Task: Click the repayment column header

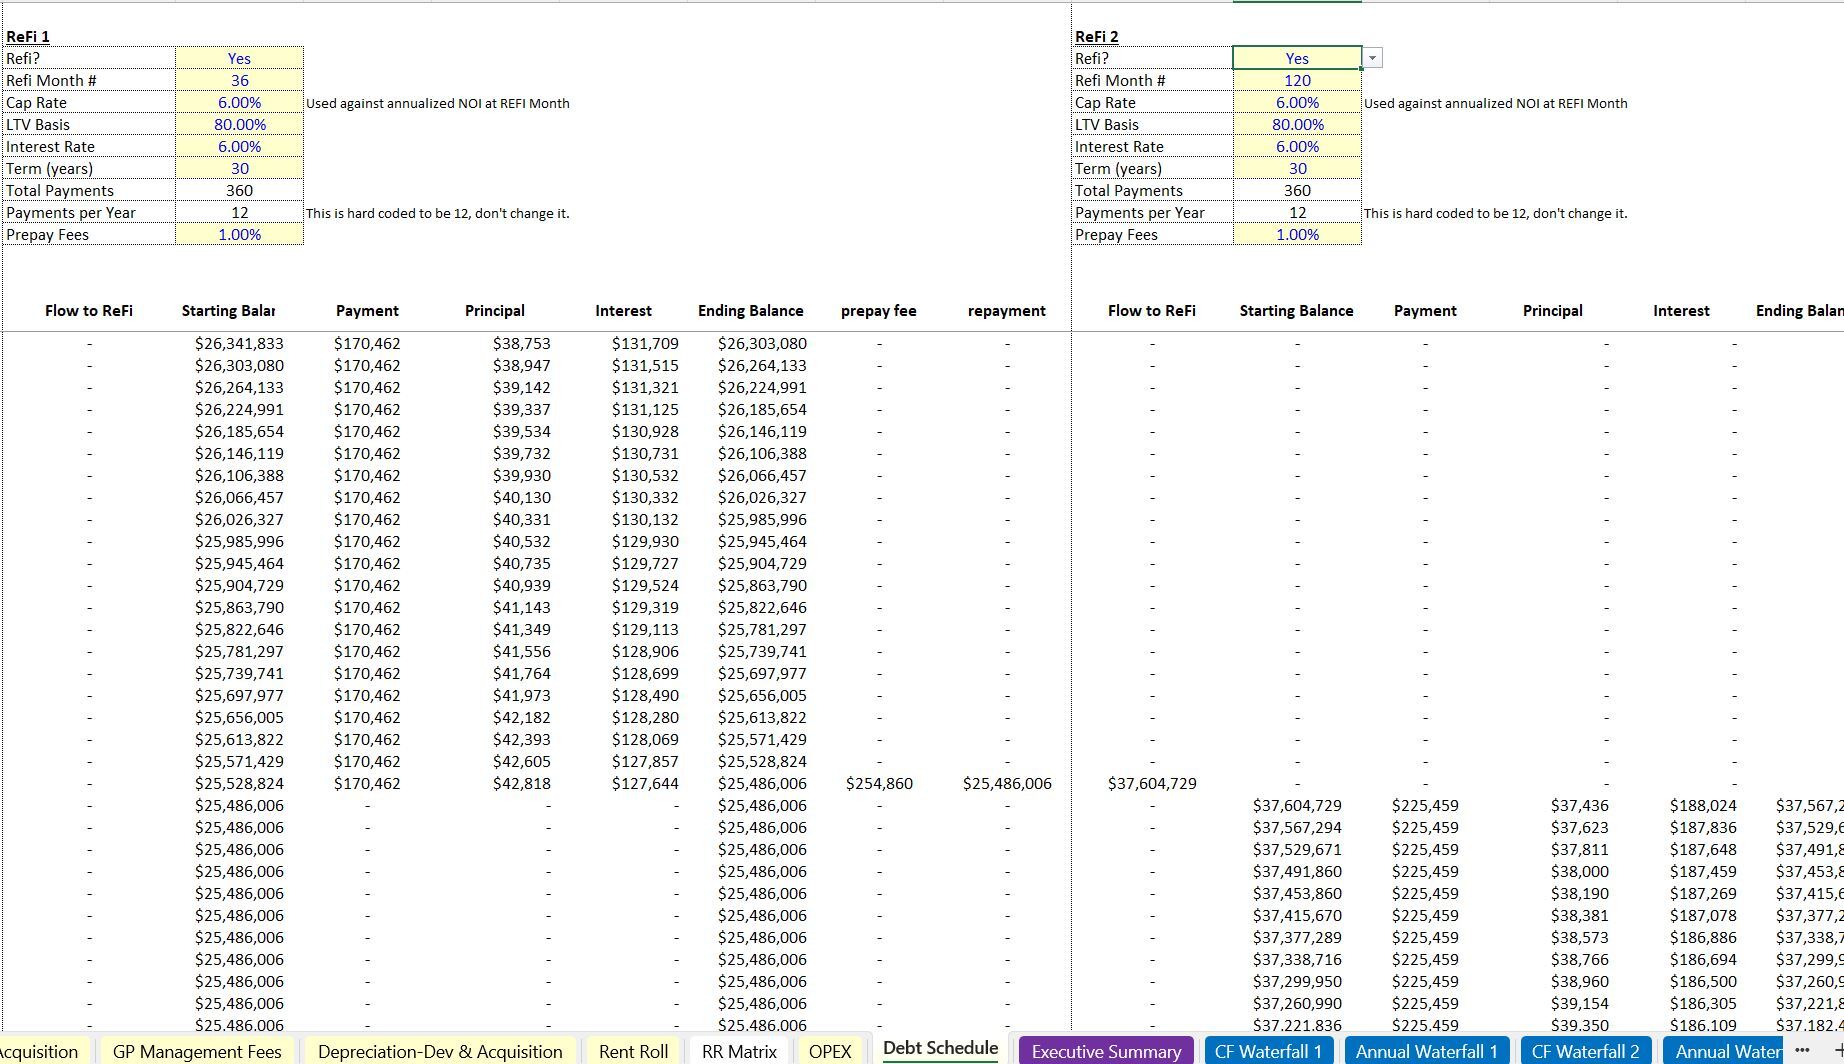Action: coord(1007,310)
